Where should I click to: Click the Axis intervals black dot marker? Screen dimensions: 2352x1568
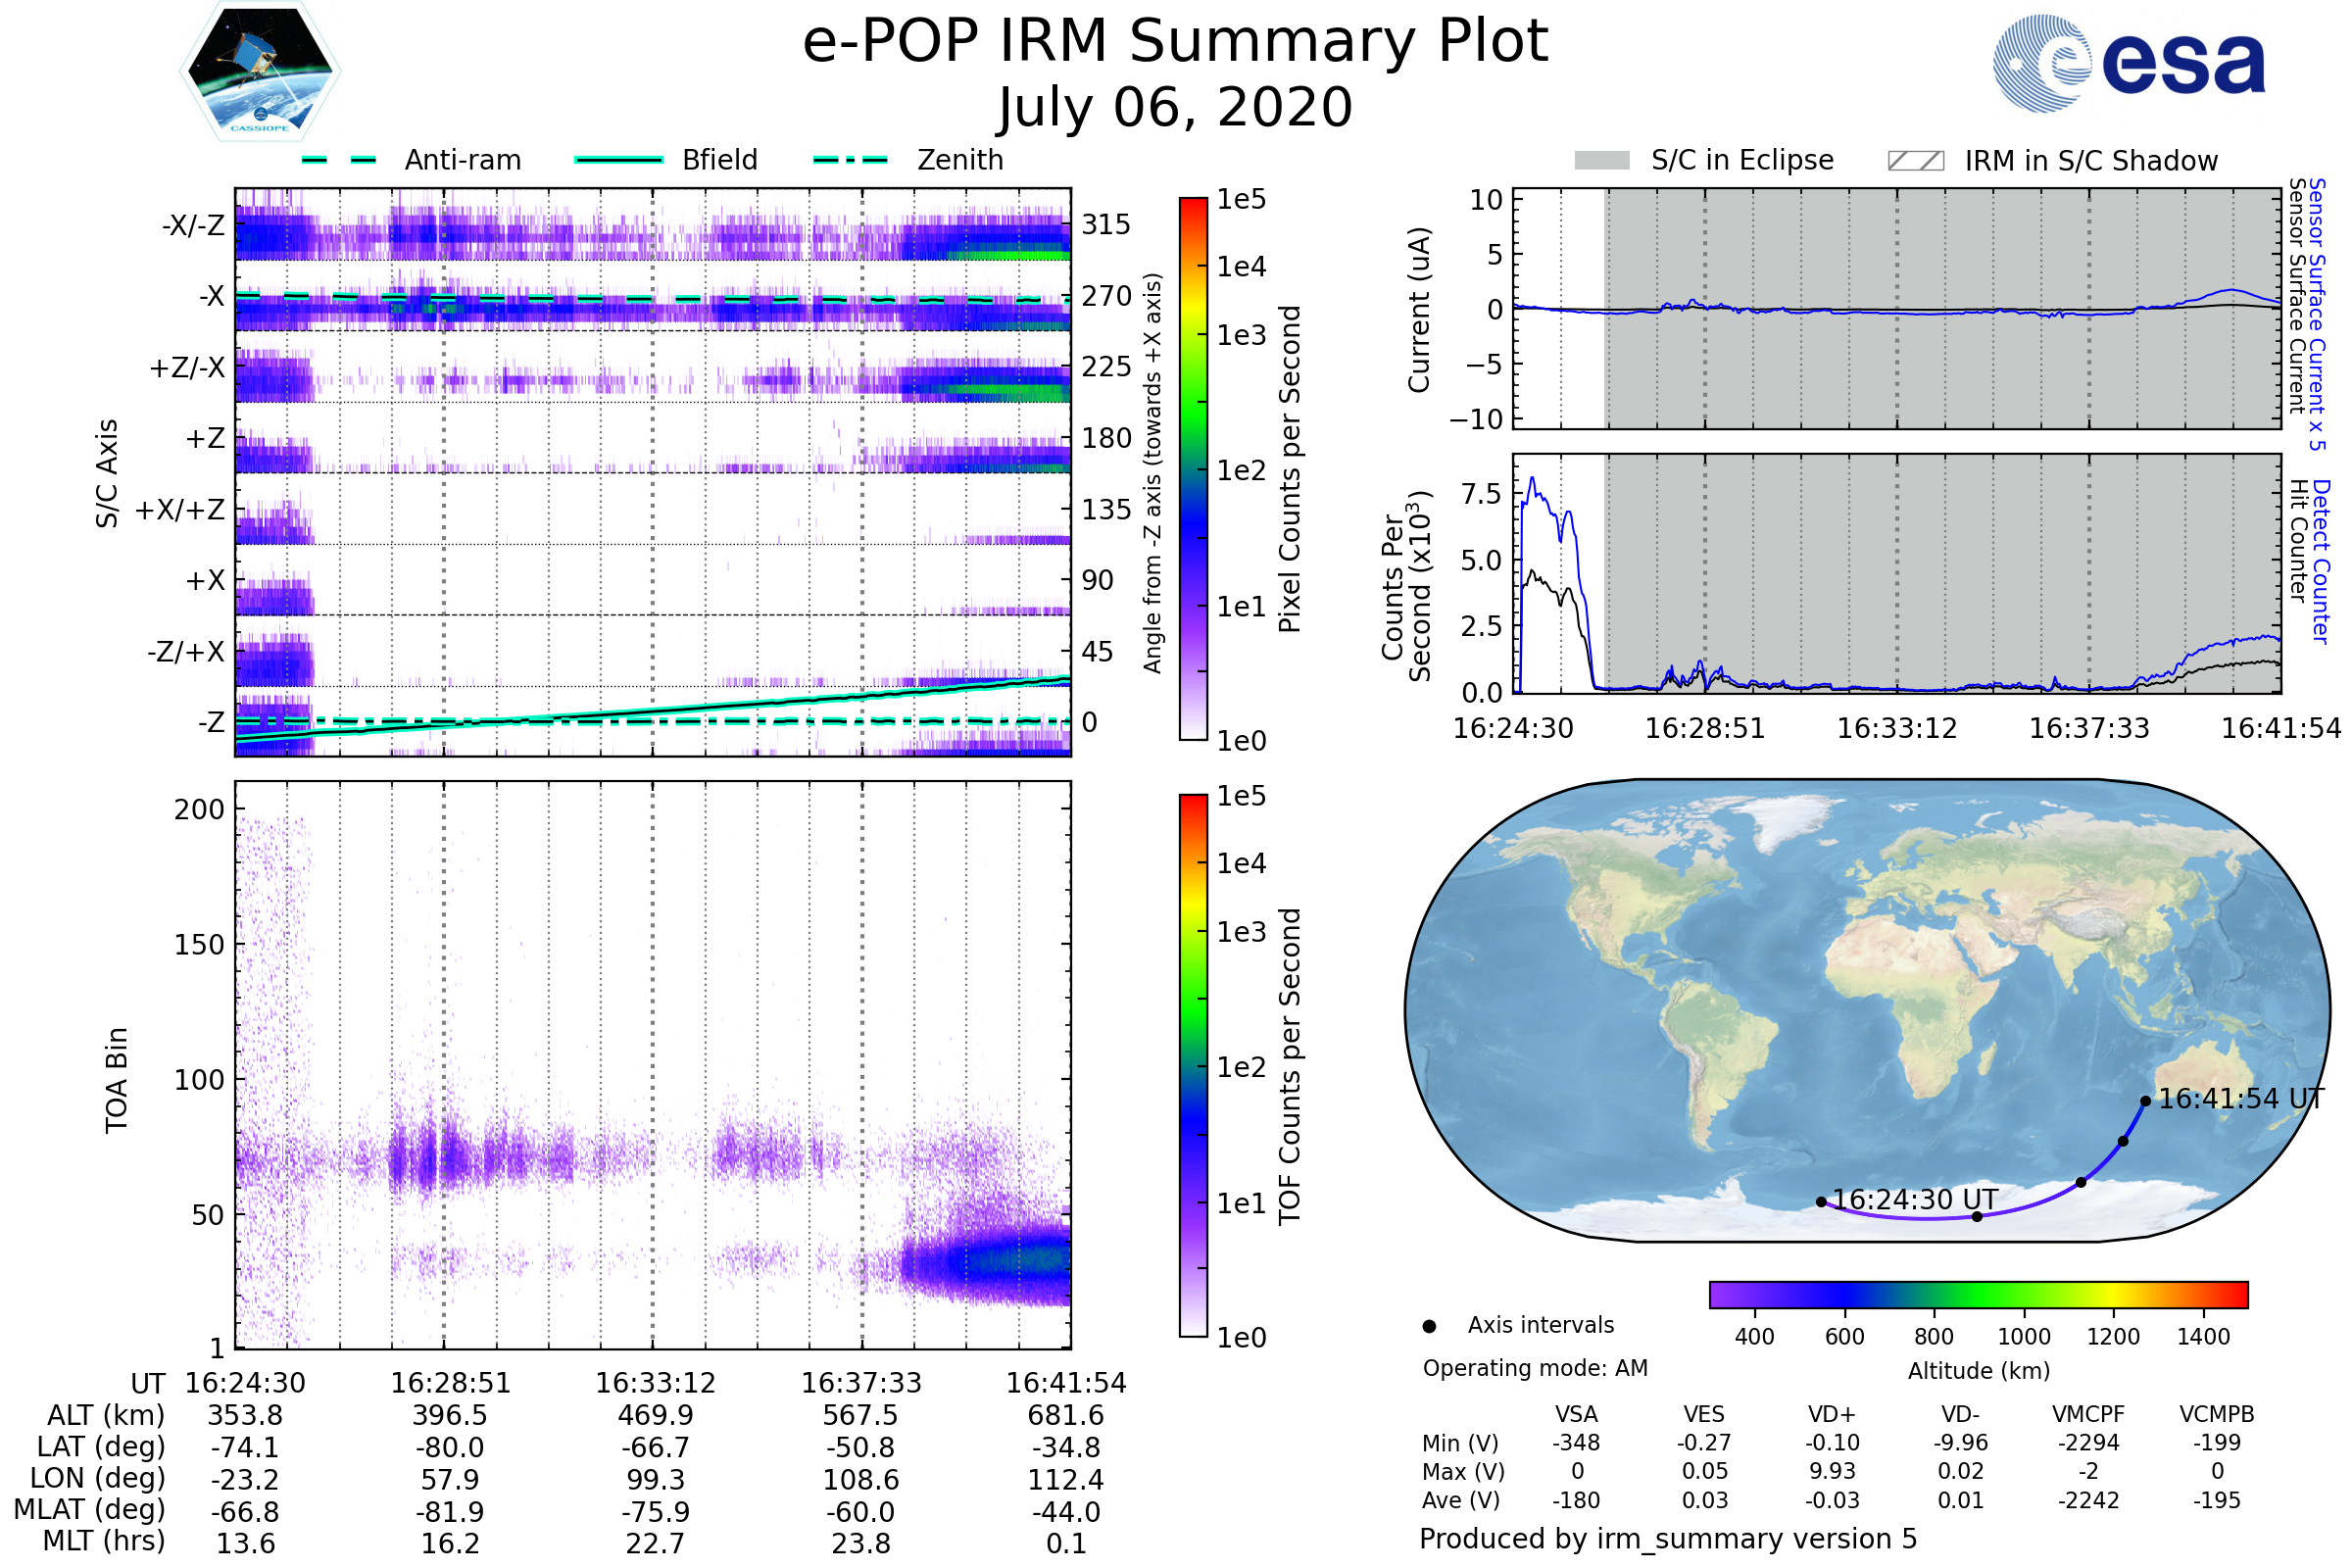[x=1429, y=1326]
